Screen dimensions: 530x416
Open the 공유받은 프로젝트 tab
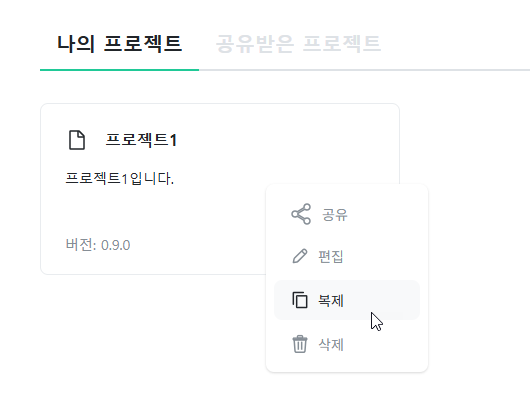tap(298, 43)
